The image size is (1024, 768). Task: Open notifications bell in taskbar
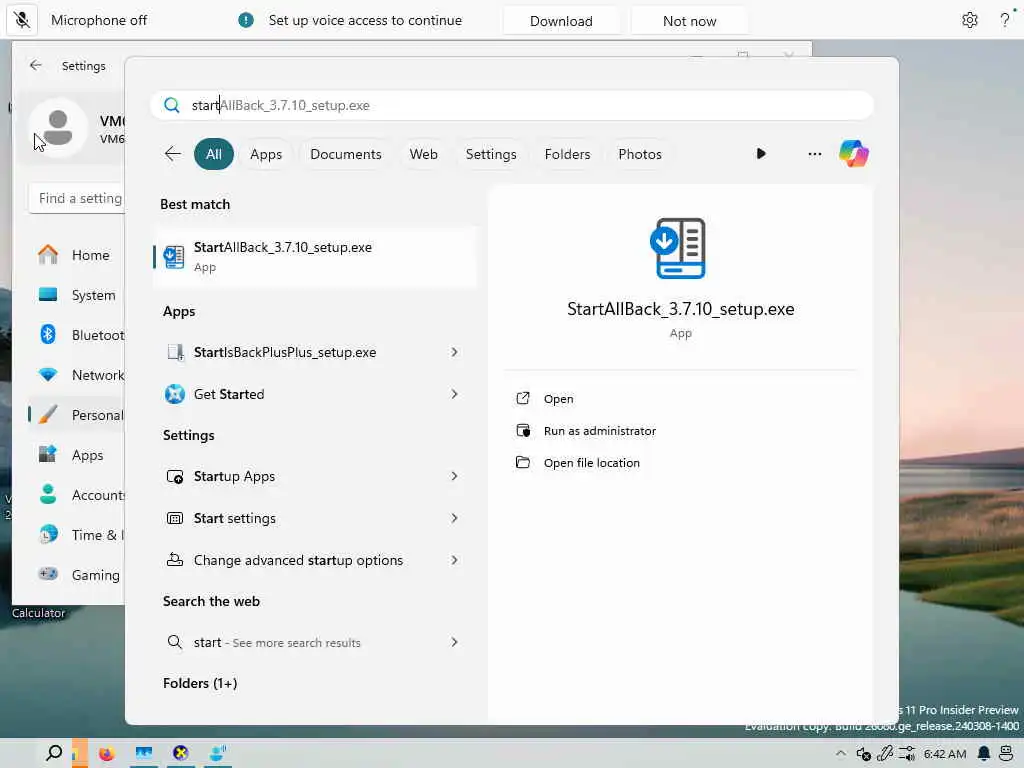point(984,754)
